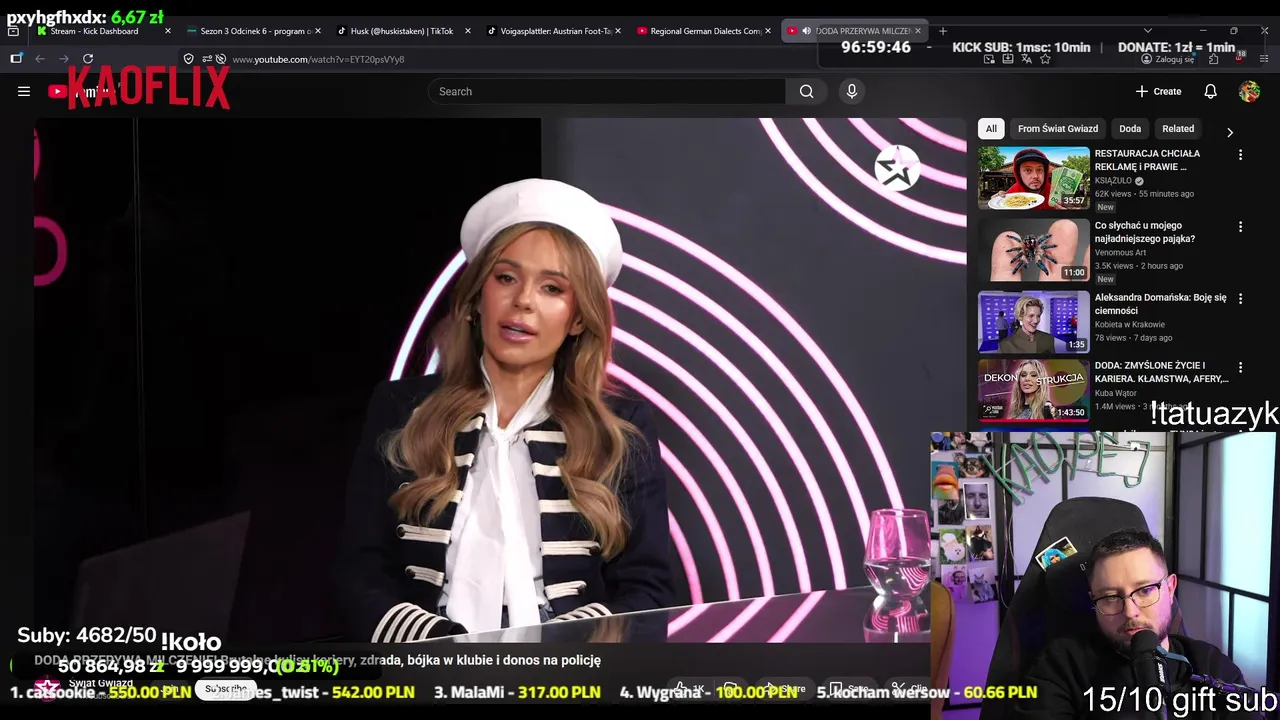The width and height of the screenshot is (1280, 720).
Task: Mute the playing DODA tab speaker icon
Action: (806, 31)
